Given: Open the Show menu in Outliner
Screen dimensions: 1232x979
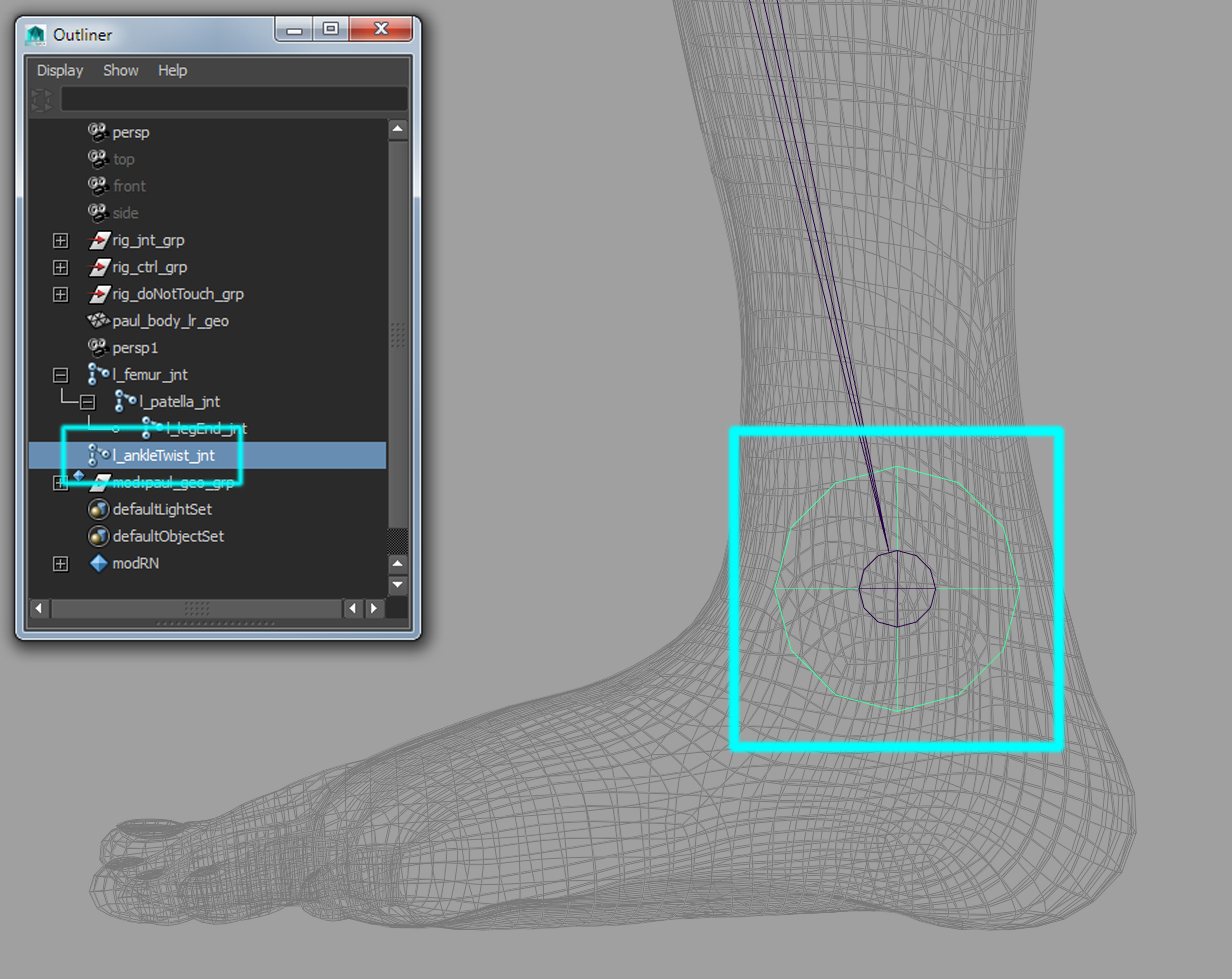Looking at the screenshot, I should coord(121,70).
